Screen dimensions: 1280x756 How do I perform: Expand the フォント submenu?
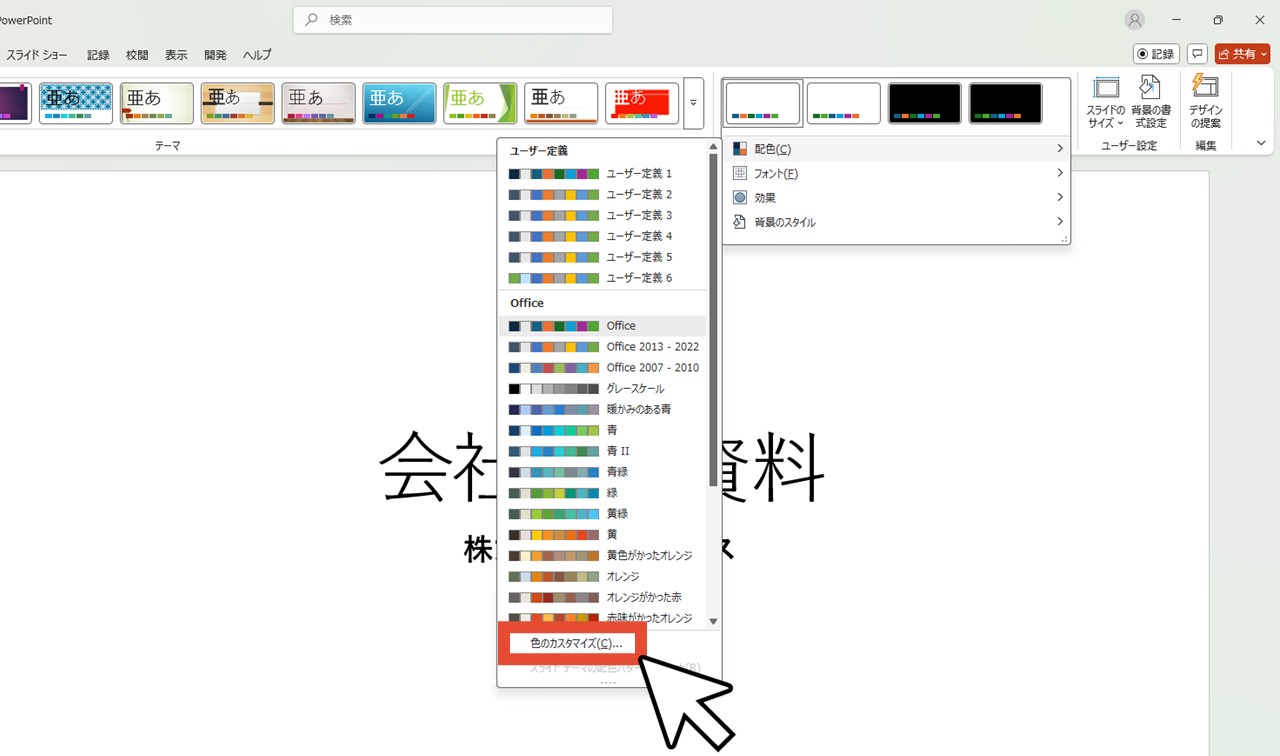pos(896,173)
